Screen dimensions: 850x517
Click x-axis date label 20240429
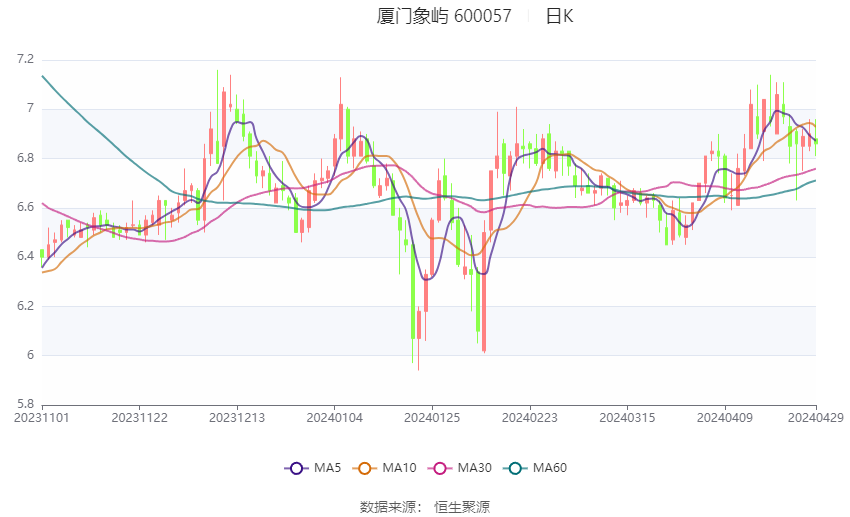(816, 418)
